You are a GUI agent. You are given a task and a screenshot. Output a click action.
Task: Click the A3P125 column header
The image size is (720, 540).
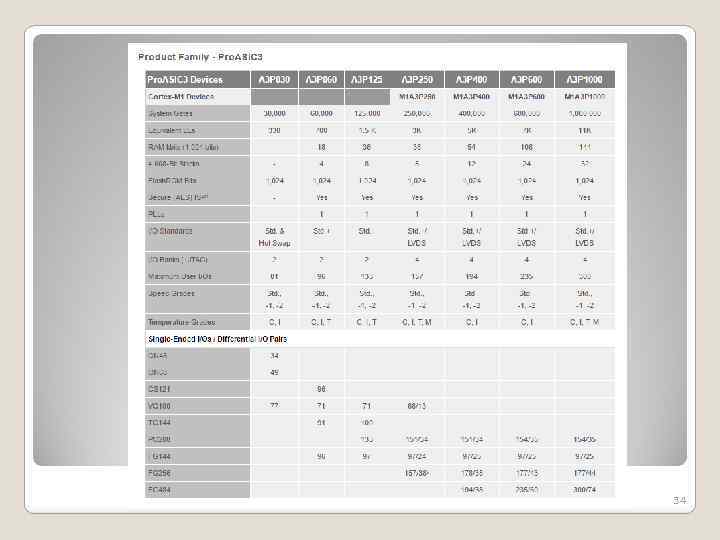pyautogui.click(x=366, y=79)
